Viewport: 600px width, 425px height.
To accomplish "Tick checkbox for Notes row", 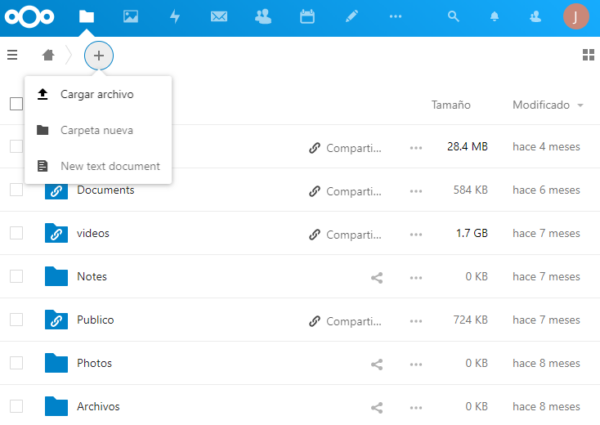I will pyautogui.click(x=16, y=276).
